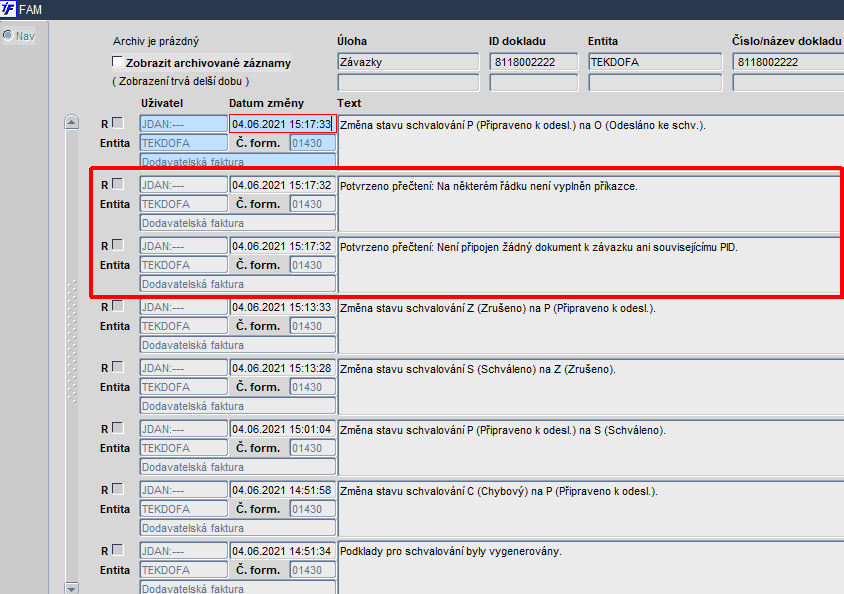
Task: Click ID dokladu field with 8118002222
Action: [x=533, y=62]
